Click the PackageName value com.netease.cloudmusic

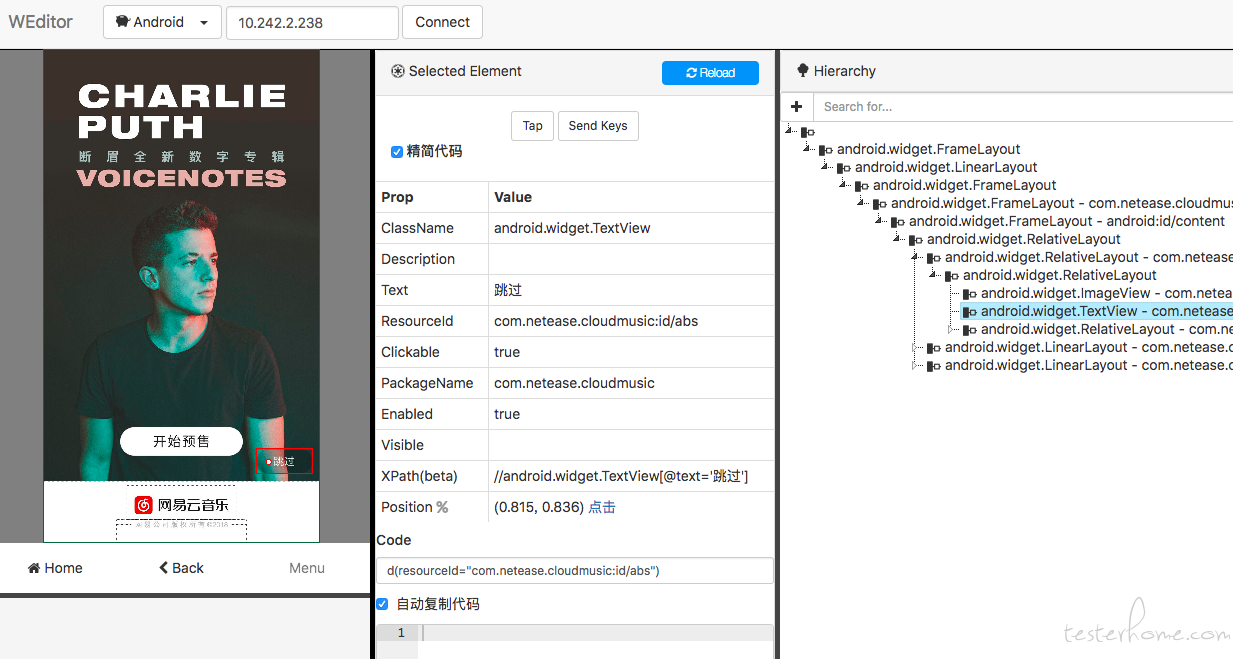[574, 383]
